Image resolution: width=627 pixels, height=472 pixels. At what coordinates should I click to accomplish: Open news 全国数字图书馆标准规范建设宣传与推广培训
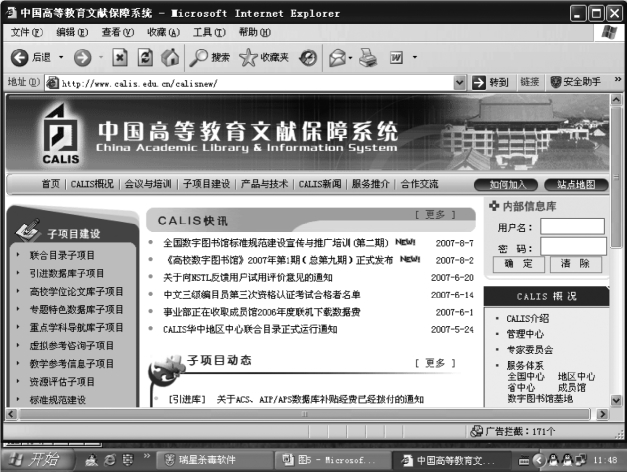point(276,243)
